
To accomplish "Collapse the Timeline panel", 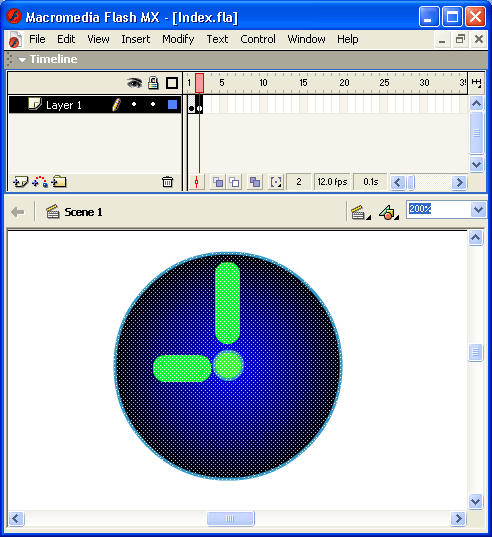I will pos(22,60).
